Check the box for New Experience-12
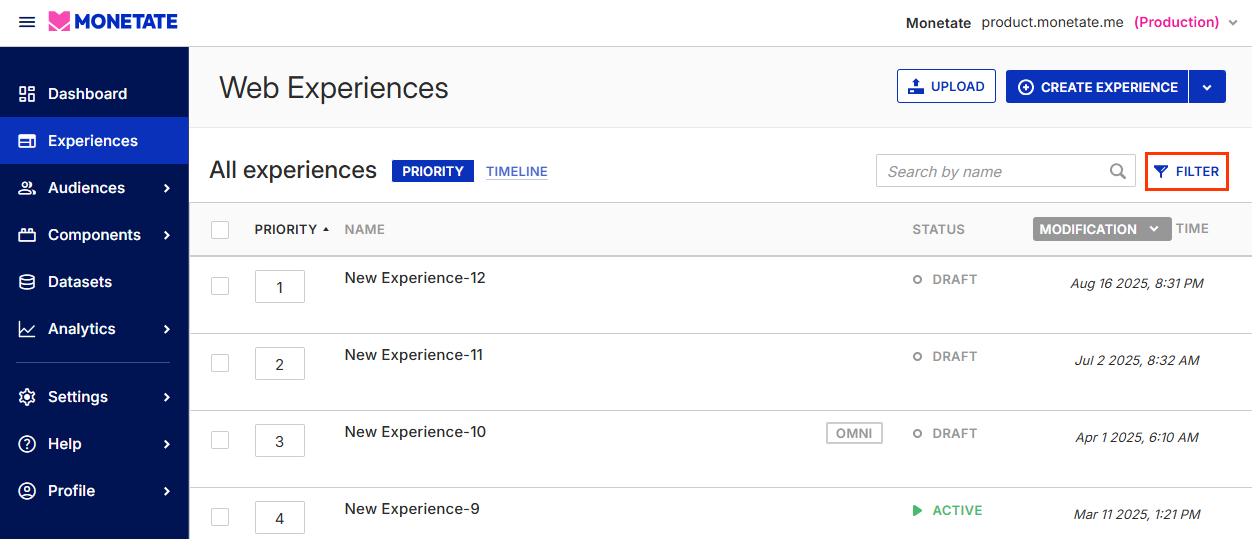The height and width of the screenshot is (539, 1252). [x=220, y=286]
